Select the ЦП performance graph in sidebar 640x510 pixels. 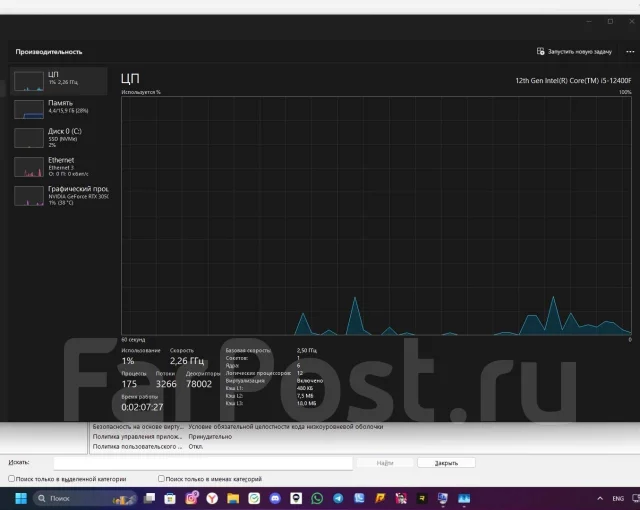pyautogui.click(x=59, y=81)
